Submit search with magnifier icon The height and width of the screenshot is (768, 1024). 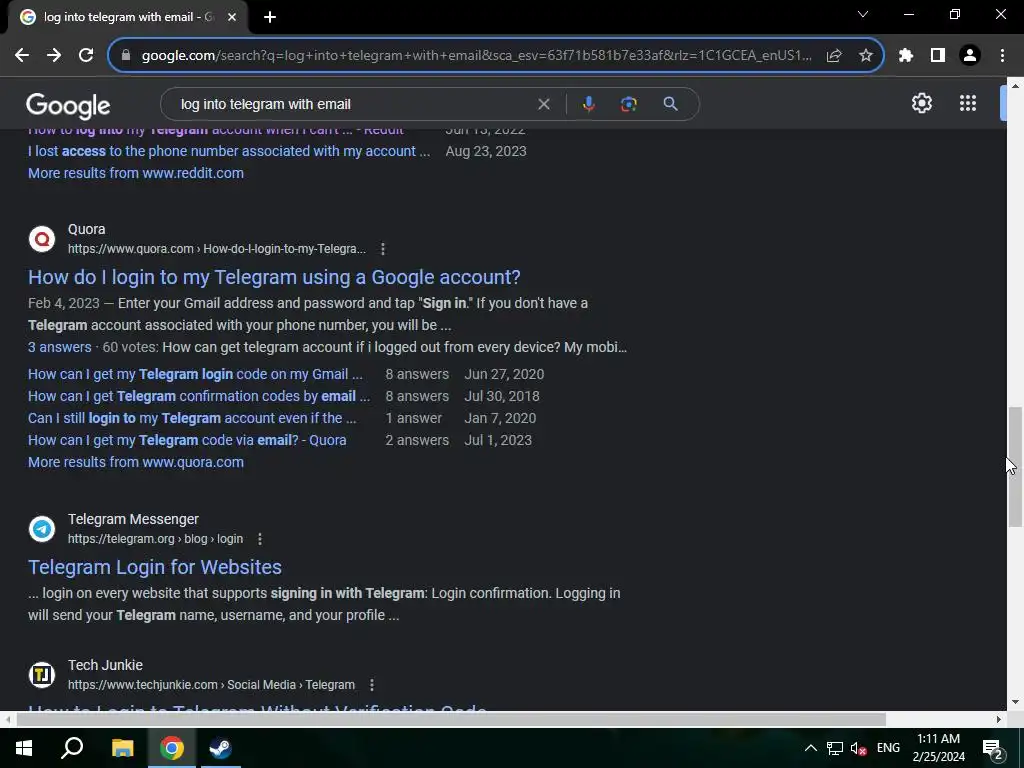[670, 104]
